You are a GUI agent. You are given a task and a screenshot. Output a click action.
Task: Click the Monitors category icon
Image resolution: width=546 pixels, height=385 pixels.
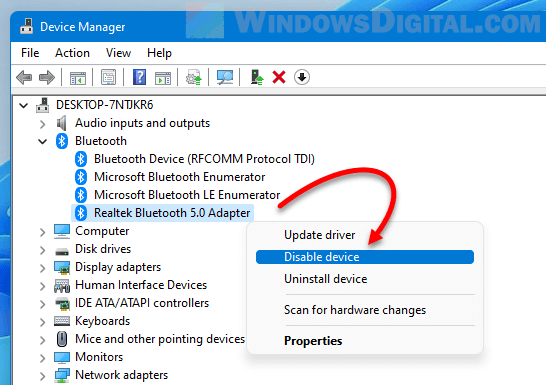click(x=62, y=357)
